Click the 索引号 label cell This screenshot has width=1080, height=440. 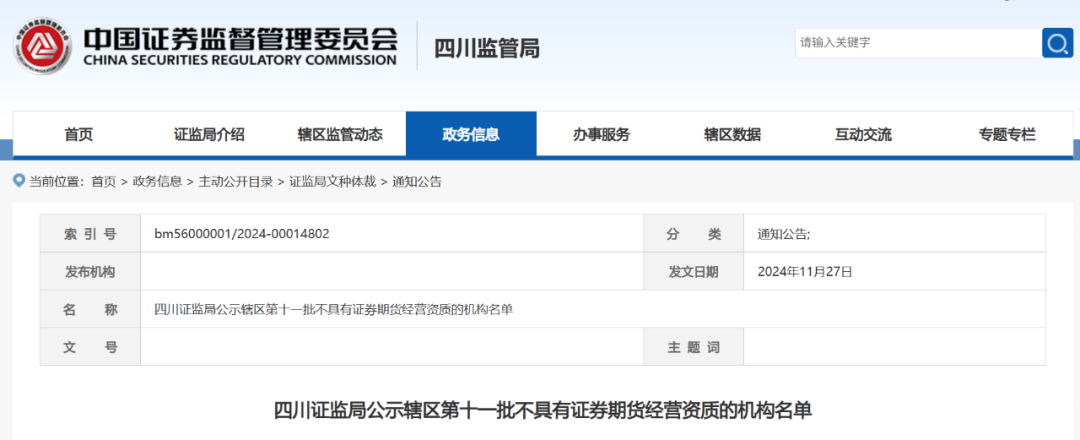pos(90,234)
